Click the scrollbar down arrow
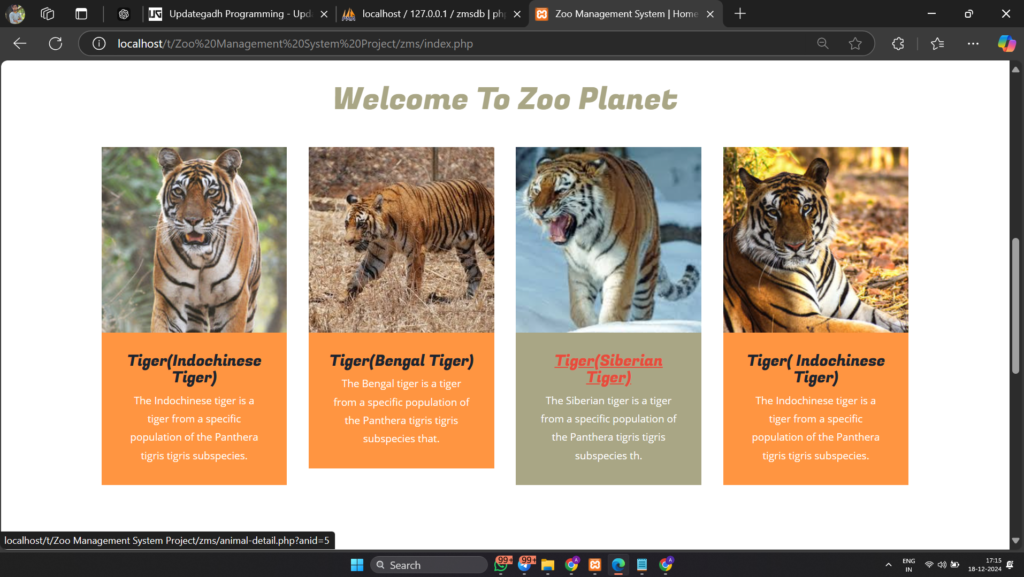Screen dimensions: 1024x577 click(1016, 540)
